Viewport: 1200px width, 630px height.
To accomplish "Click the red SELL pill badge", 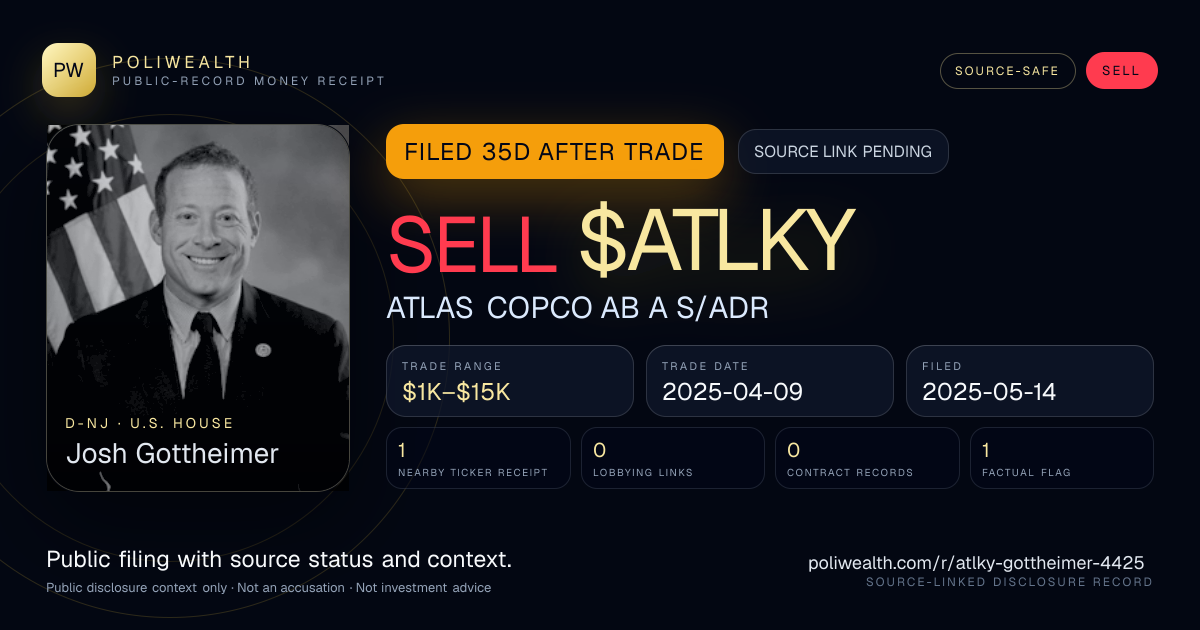I will point(1121,71).
